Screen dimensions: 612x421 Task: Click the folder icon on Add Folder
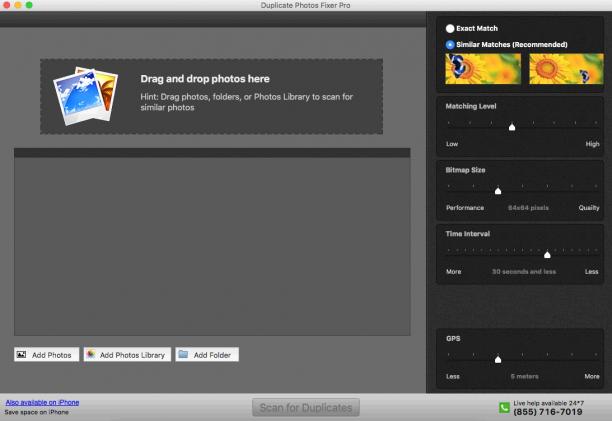click(183, 354)
